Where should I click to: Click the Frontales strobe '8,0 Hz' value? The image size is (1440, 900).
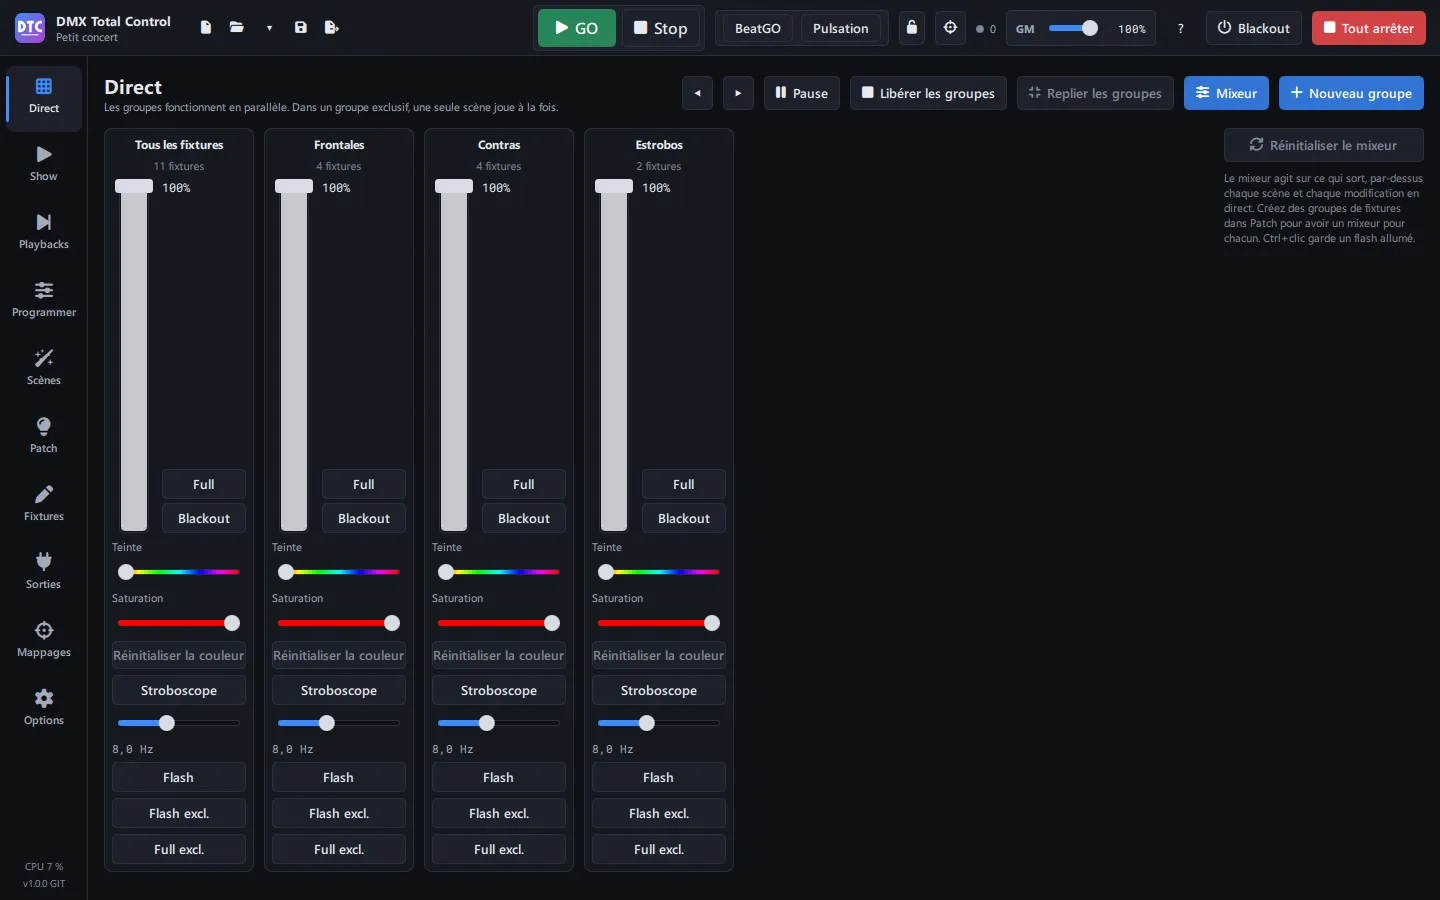293,749
